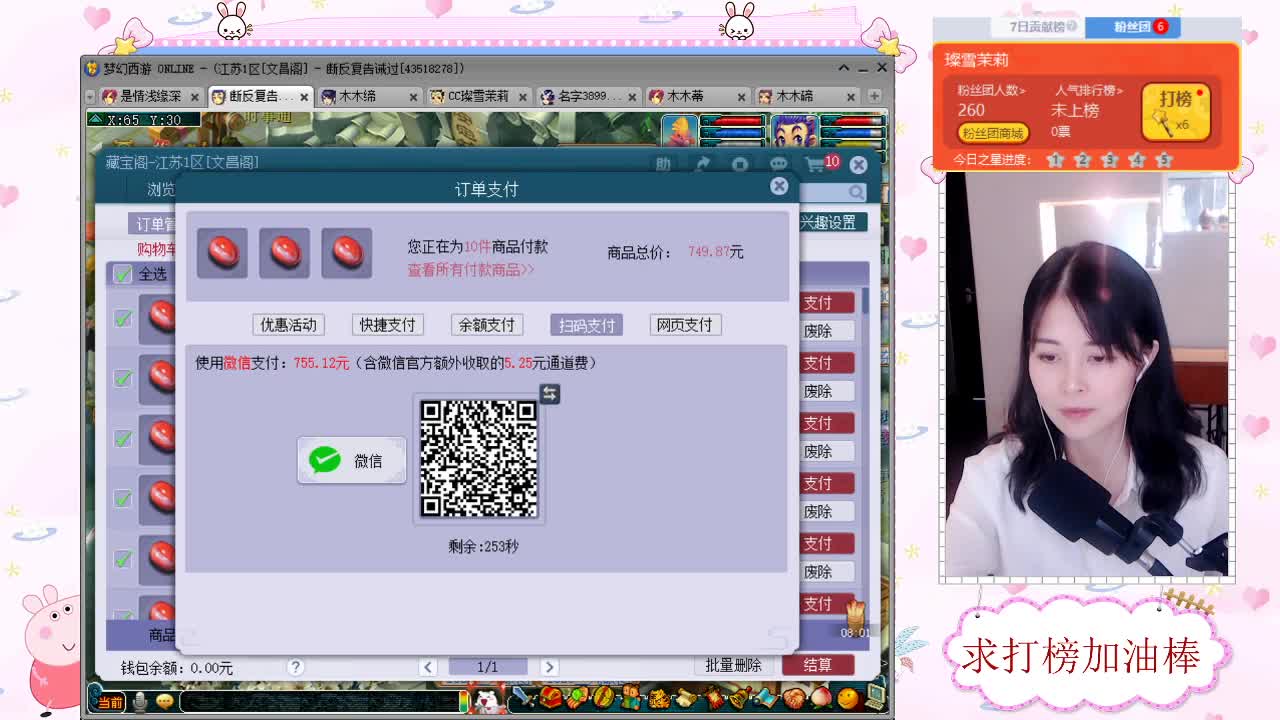1280x720 pixels.
Task: Click the 批量删除 button
Action: [733, 665]
